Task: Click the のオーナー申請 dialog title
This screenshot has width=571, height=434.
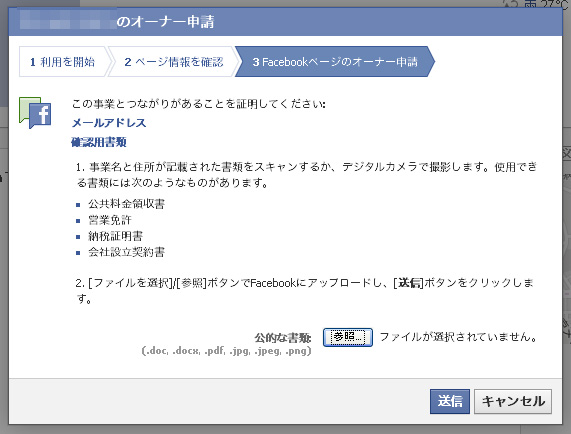Action: pyautogui.click(x=165, y=22)
